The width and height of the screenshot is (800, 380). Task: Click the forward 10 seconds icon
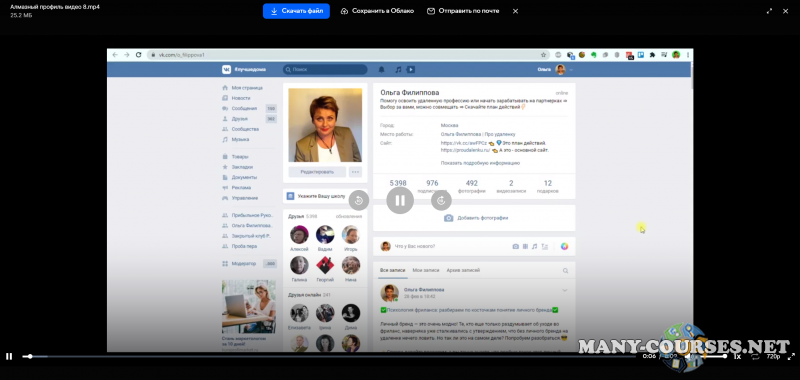click(x=441, y=200)
